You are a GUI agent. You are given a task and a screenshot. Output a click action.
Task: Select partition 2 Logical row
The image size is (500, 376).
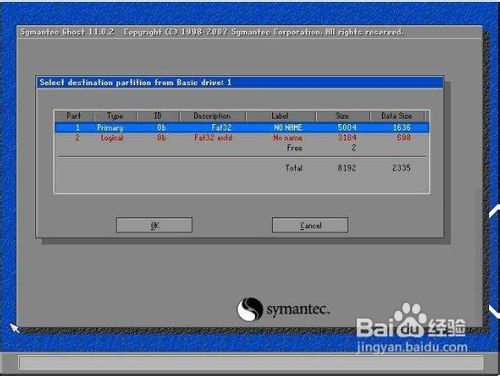coord(242,138)
